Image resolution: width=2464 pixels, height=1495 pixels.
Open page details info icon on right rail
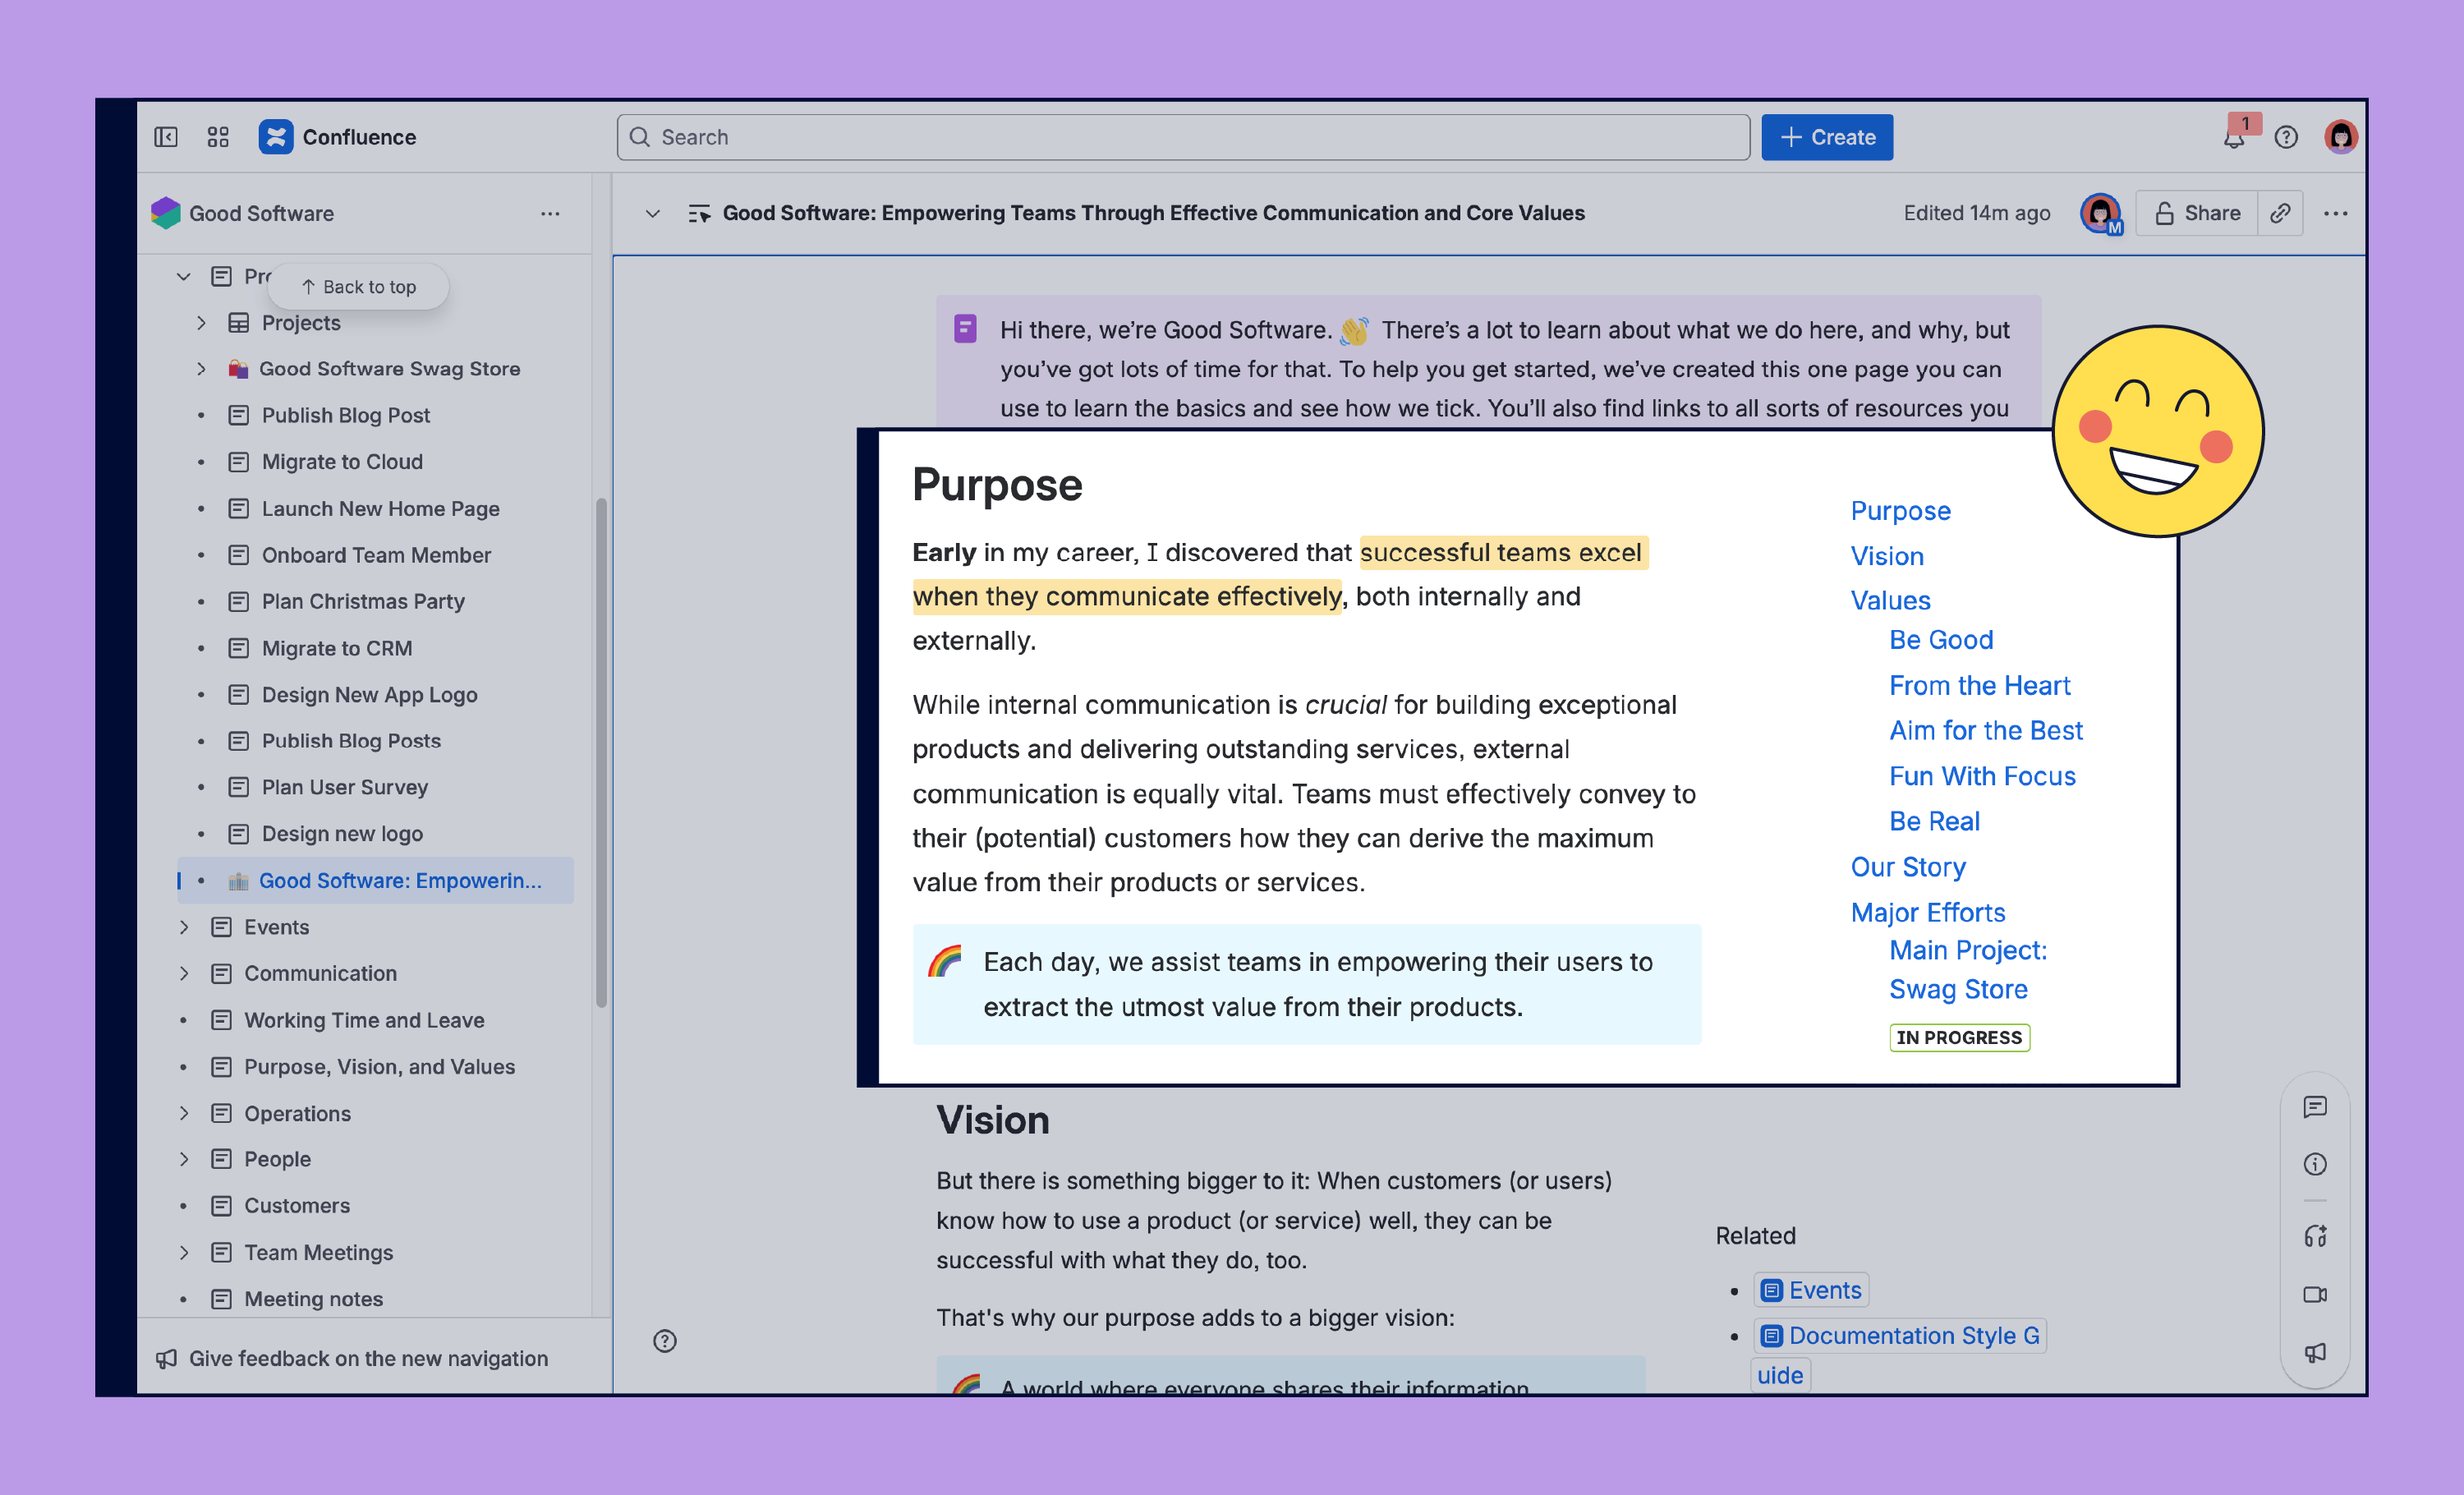click(2314, 1164)
